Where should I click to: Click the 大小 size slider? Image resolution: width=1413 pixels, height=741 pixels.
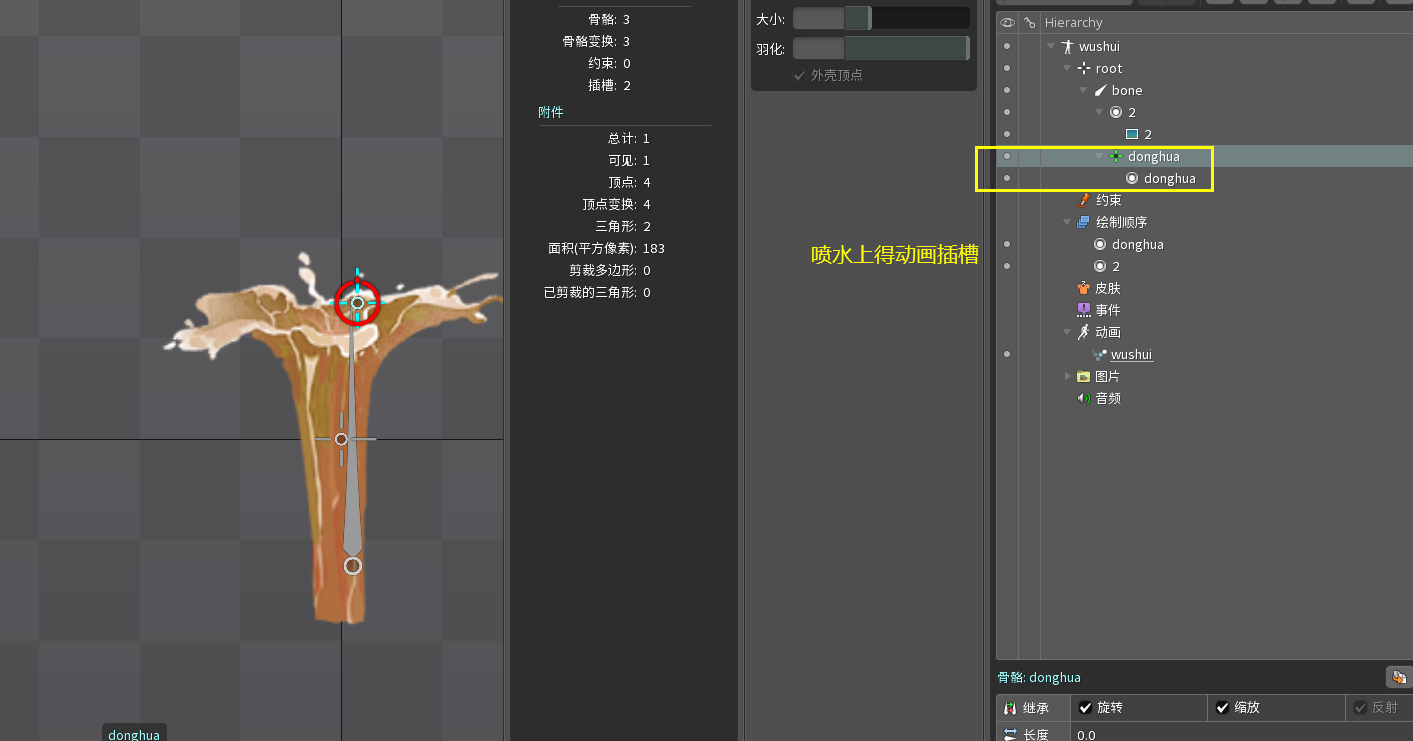click(x=880, y=19)
